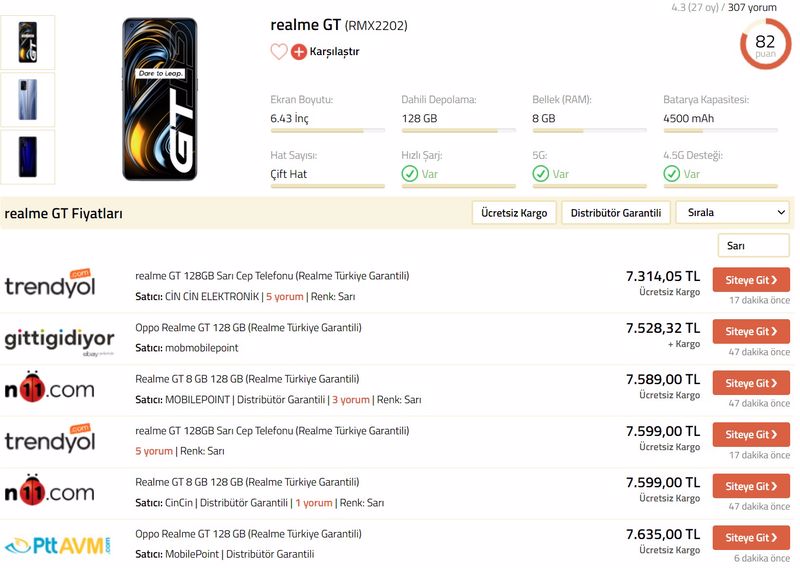Click the 7.528,32 TL price

point(663,328)
